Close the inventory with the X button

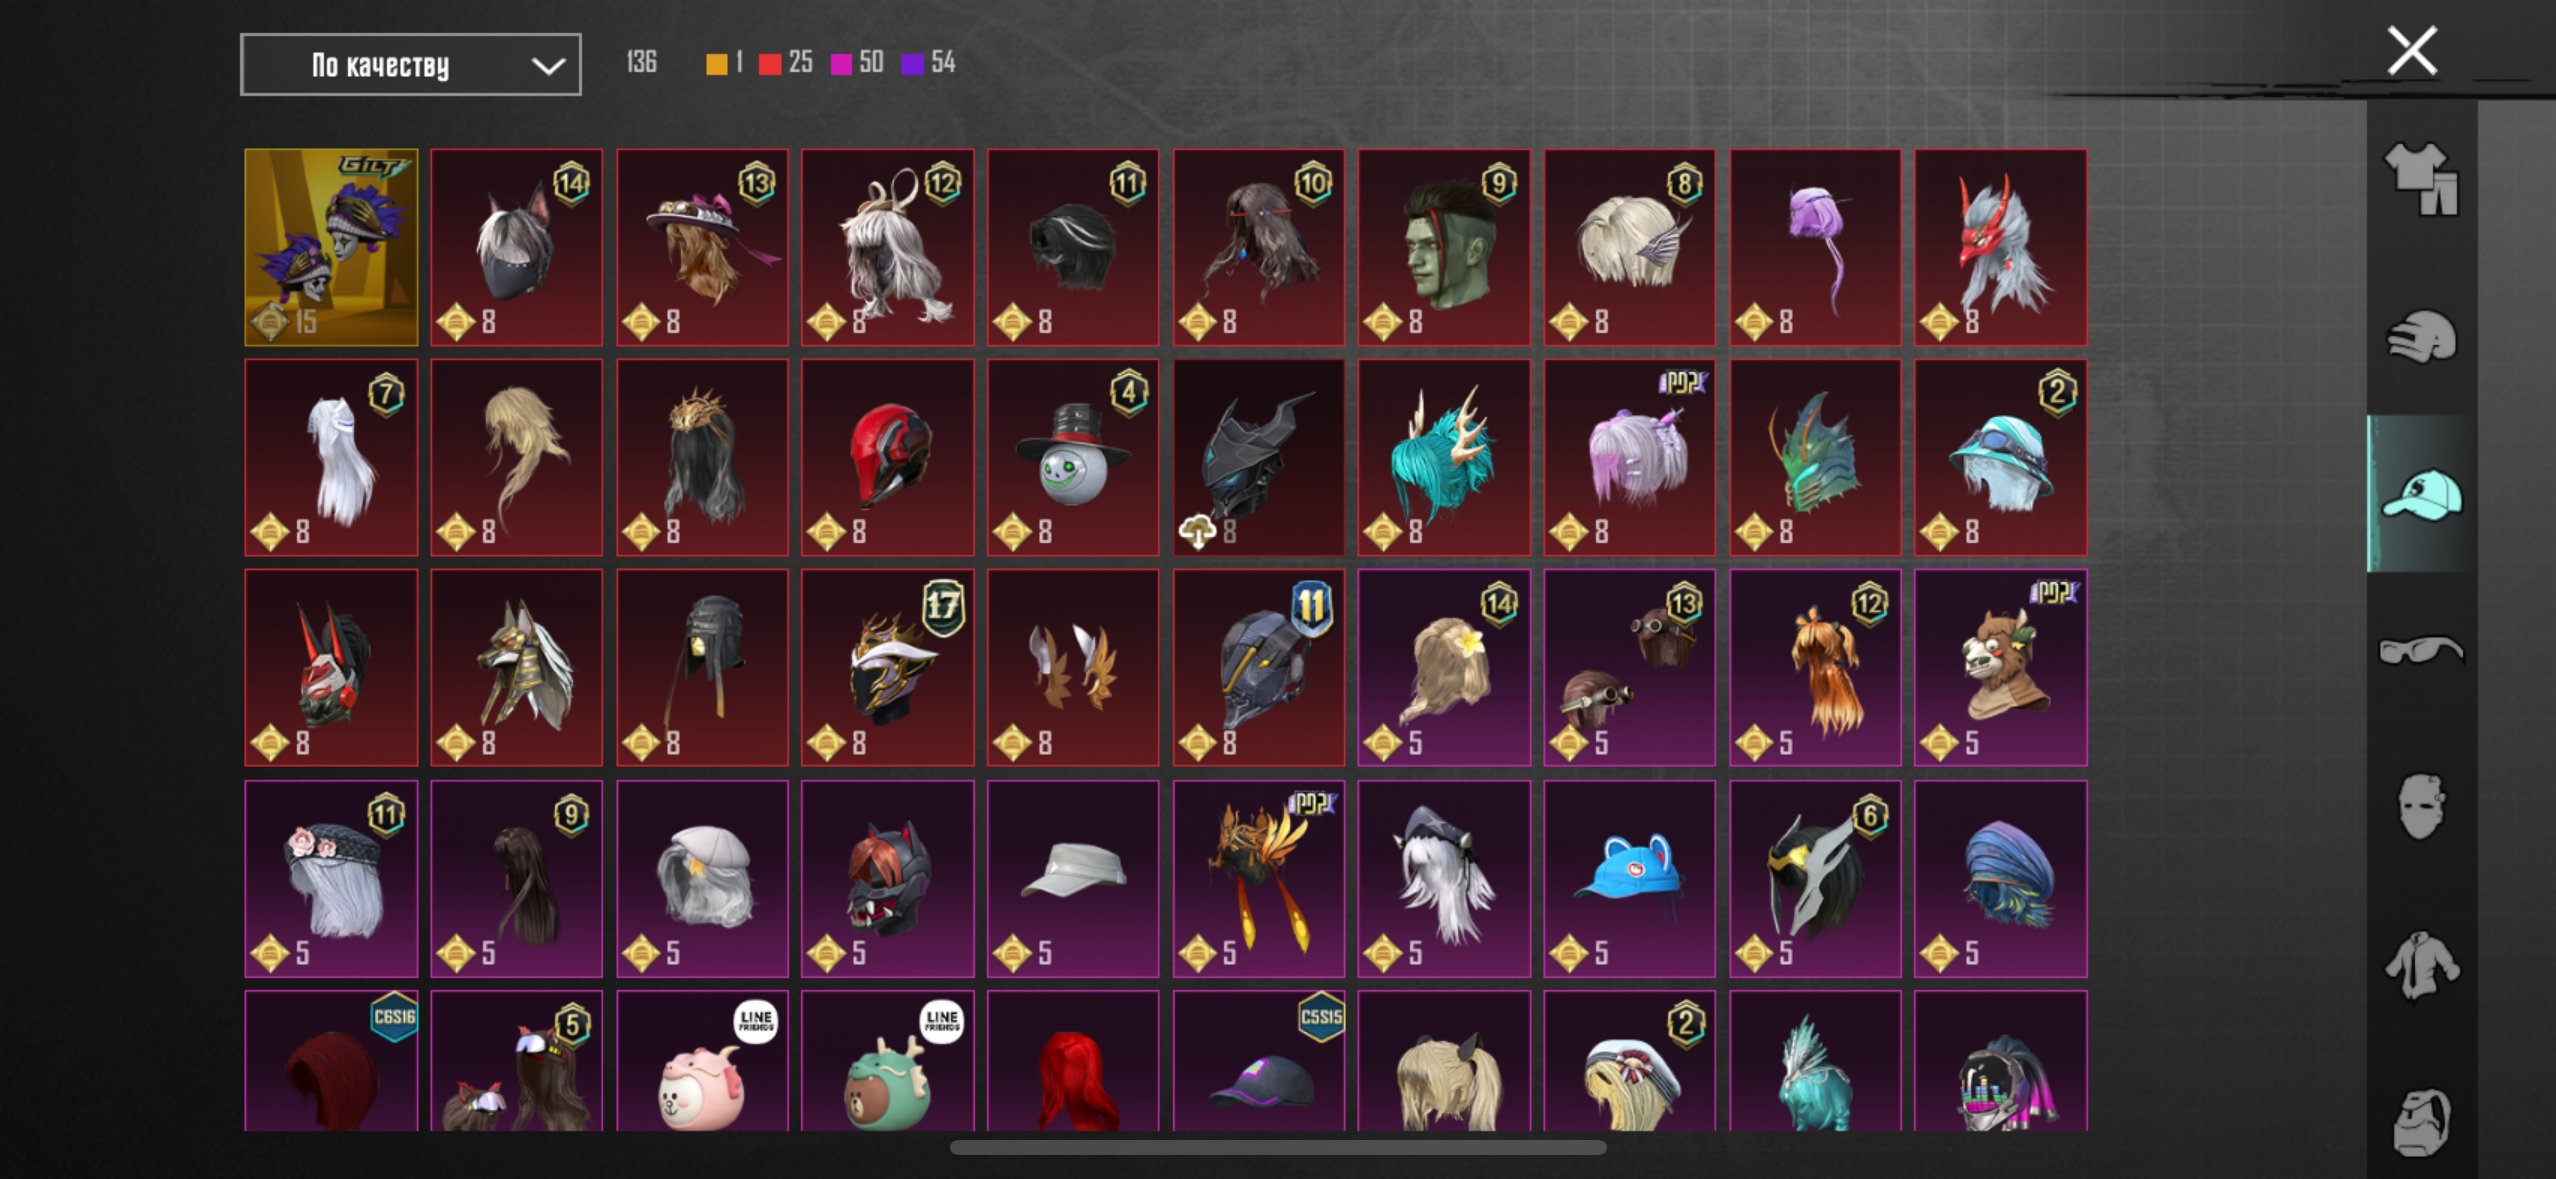coord(2412,51)
